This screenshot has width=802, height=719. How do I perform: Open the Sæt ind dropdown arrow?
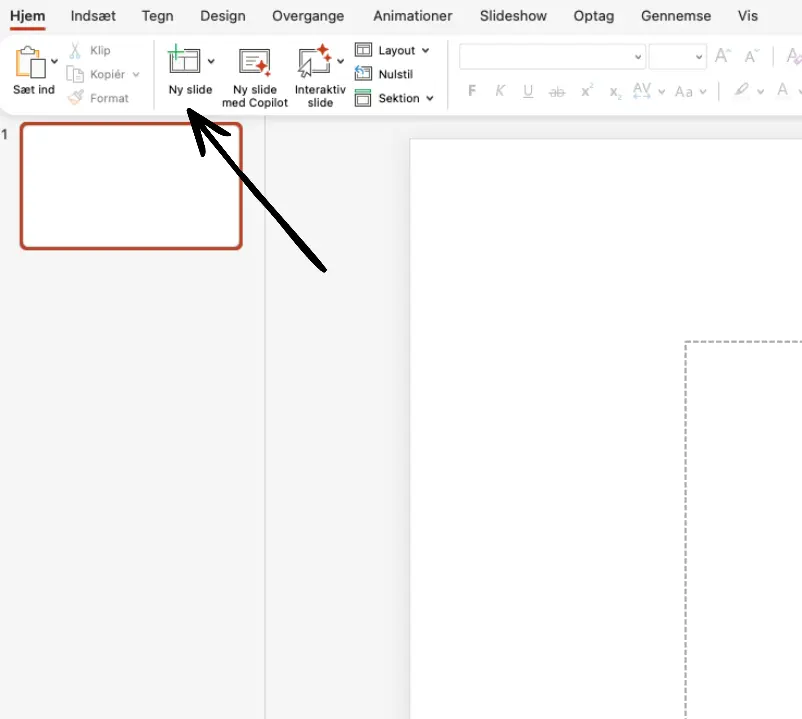click(54, 61)
